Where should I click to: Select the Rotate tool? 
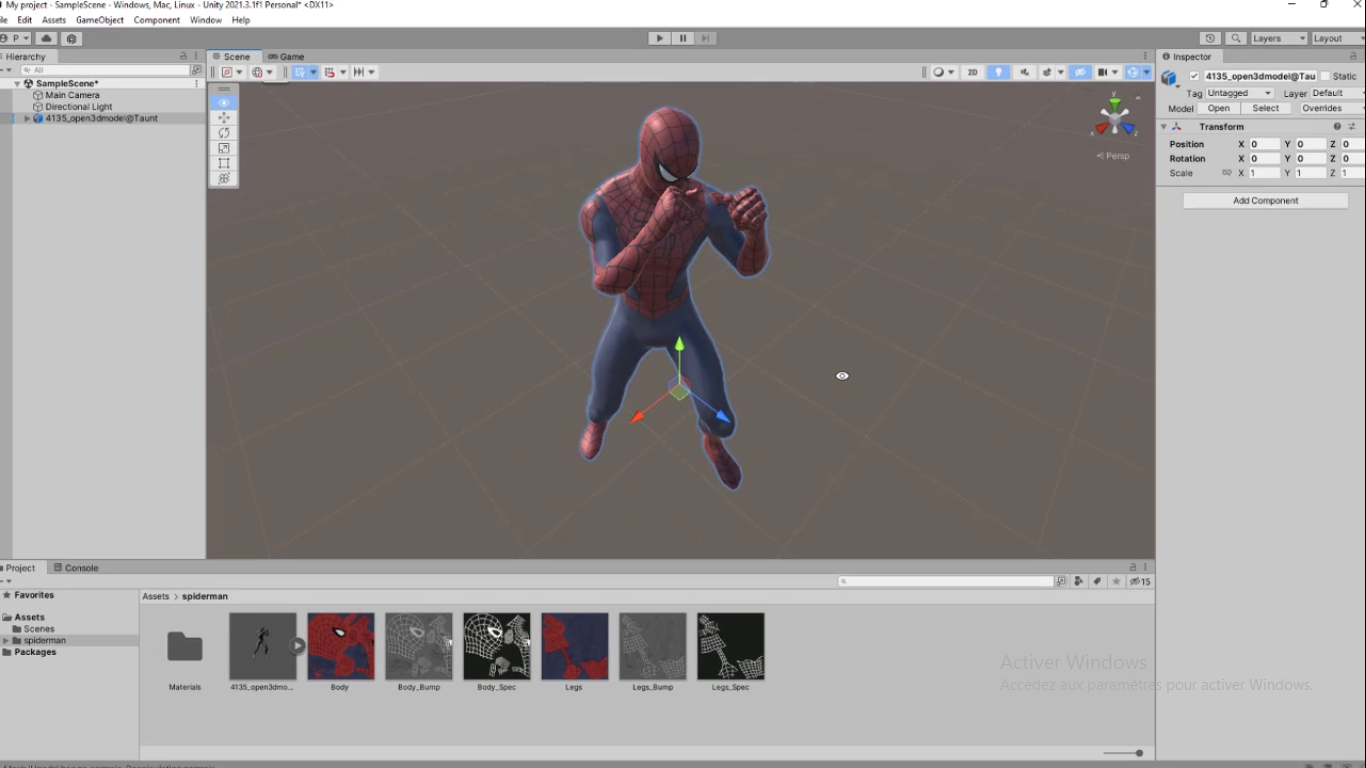coord(224,133)
